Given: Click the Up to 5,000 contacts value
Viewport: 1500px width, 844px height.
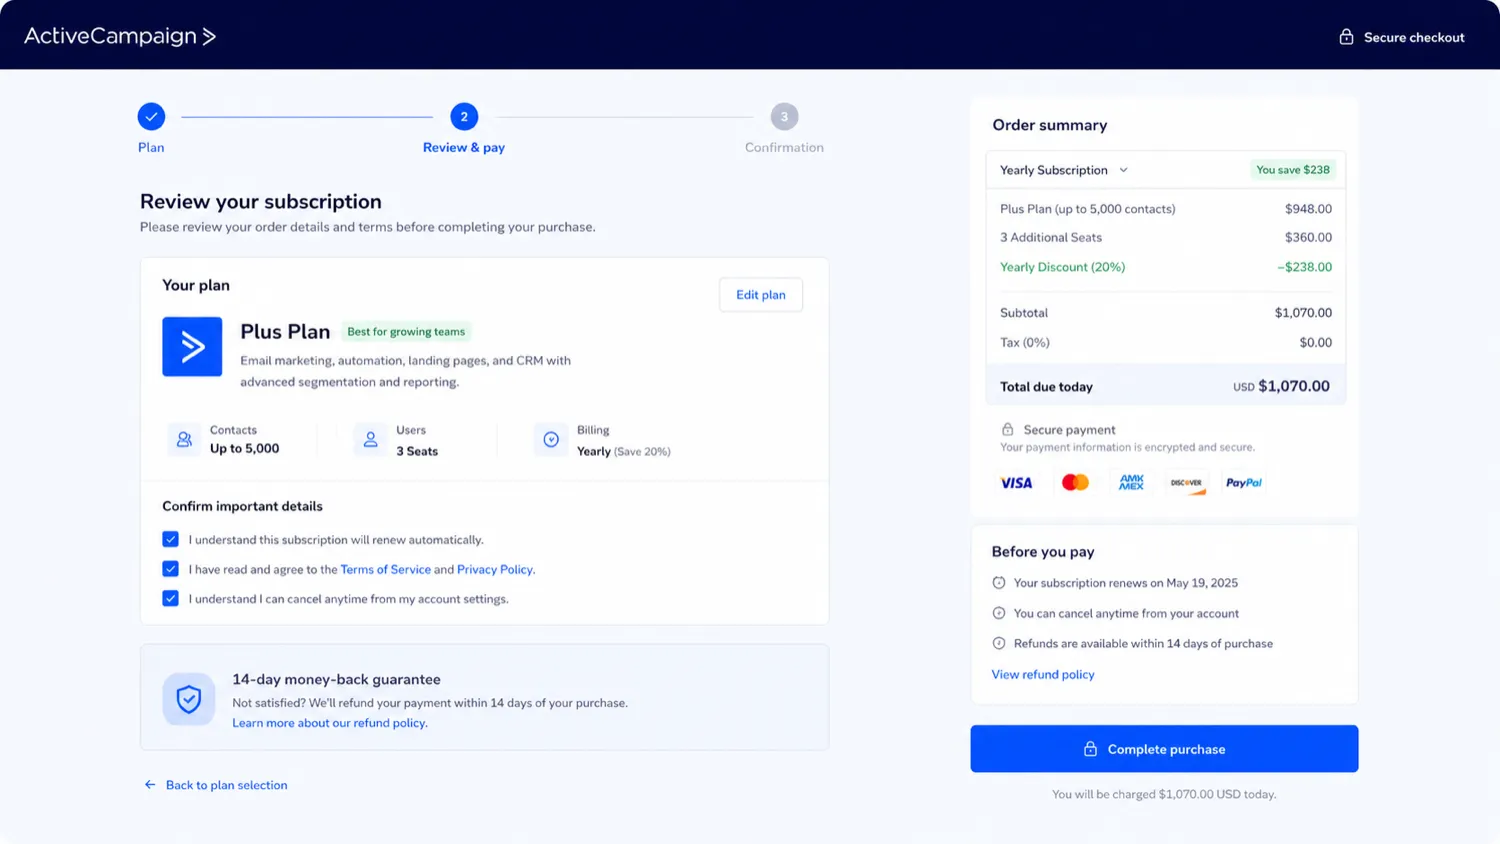Looking at the screenshot, I should click(x=244, y=449).
